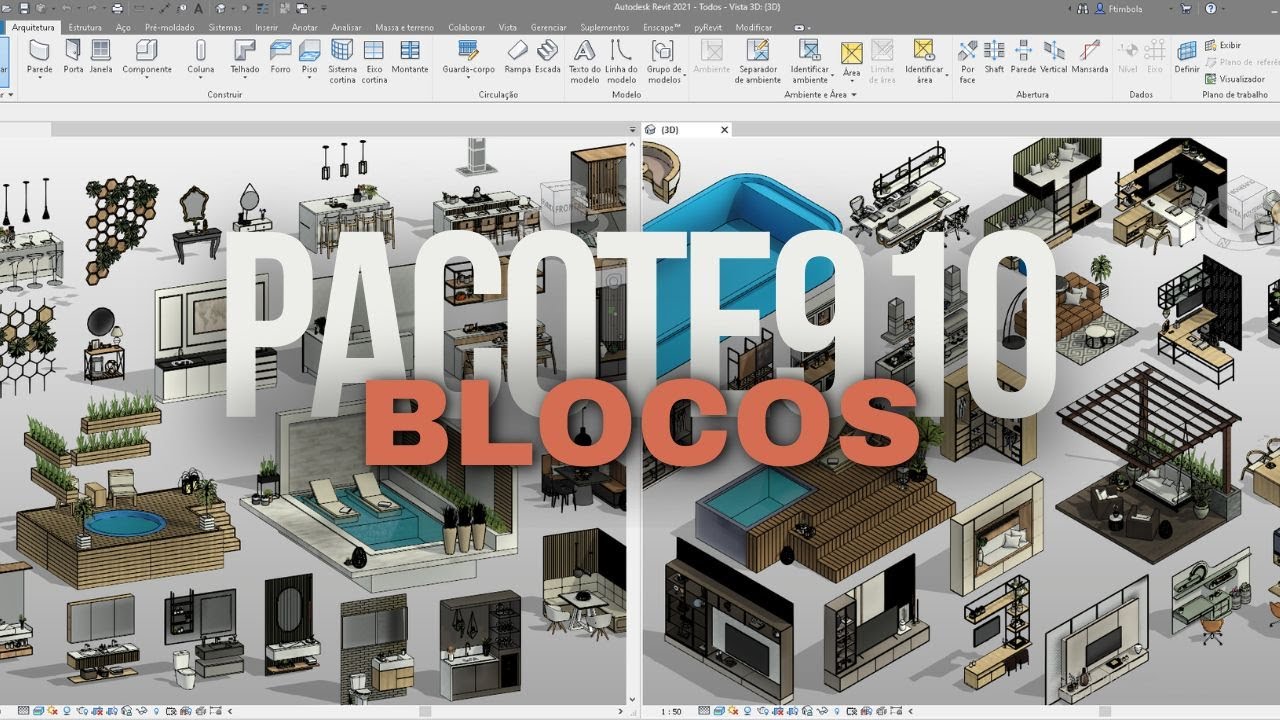Switch to the Estrutura tab

pos(85,28)
